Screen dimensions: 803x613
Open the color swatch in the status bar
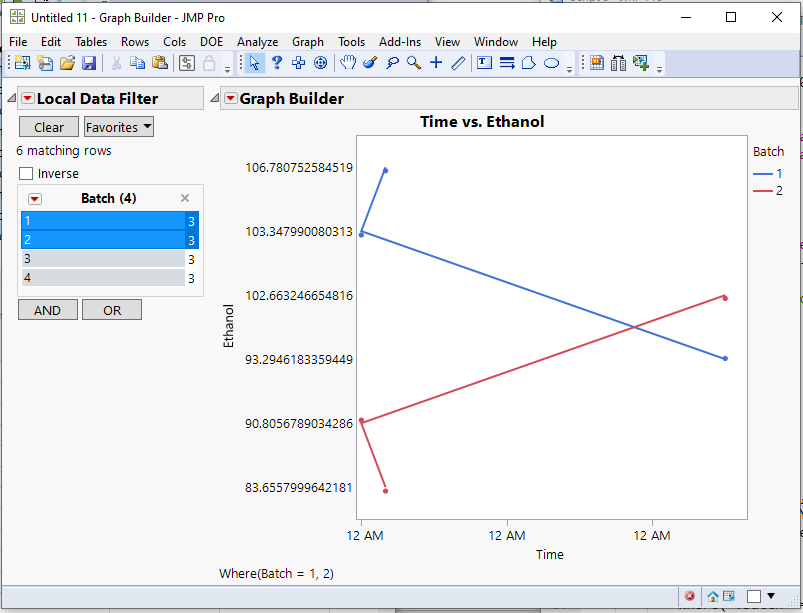(x=755, y=596)
